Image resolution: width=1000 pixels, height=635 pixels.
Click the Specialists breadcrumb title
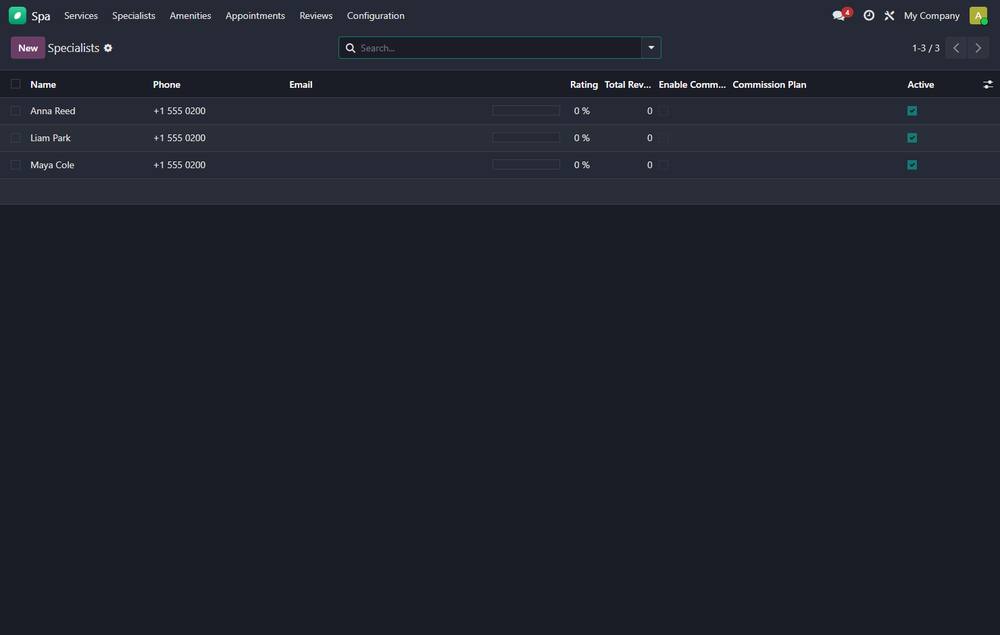tap(73, 48)
